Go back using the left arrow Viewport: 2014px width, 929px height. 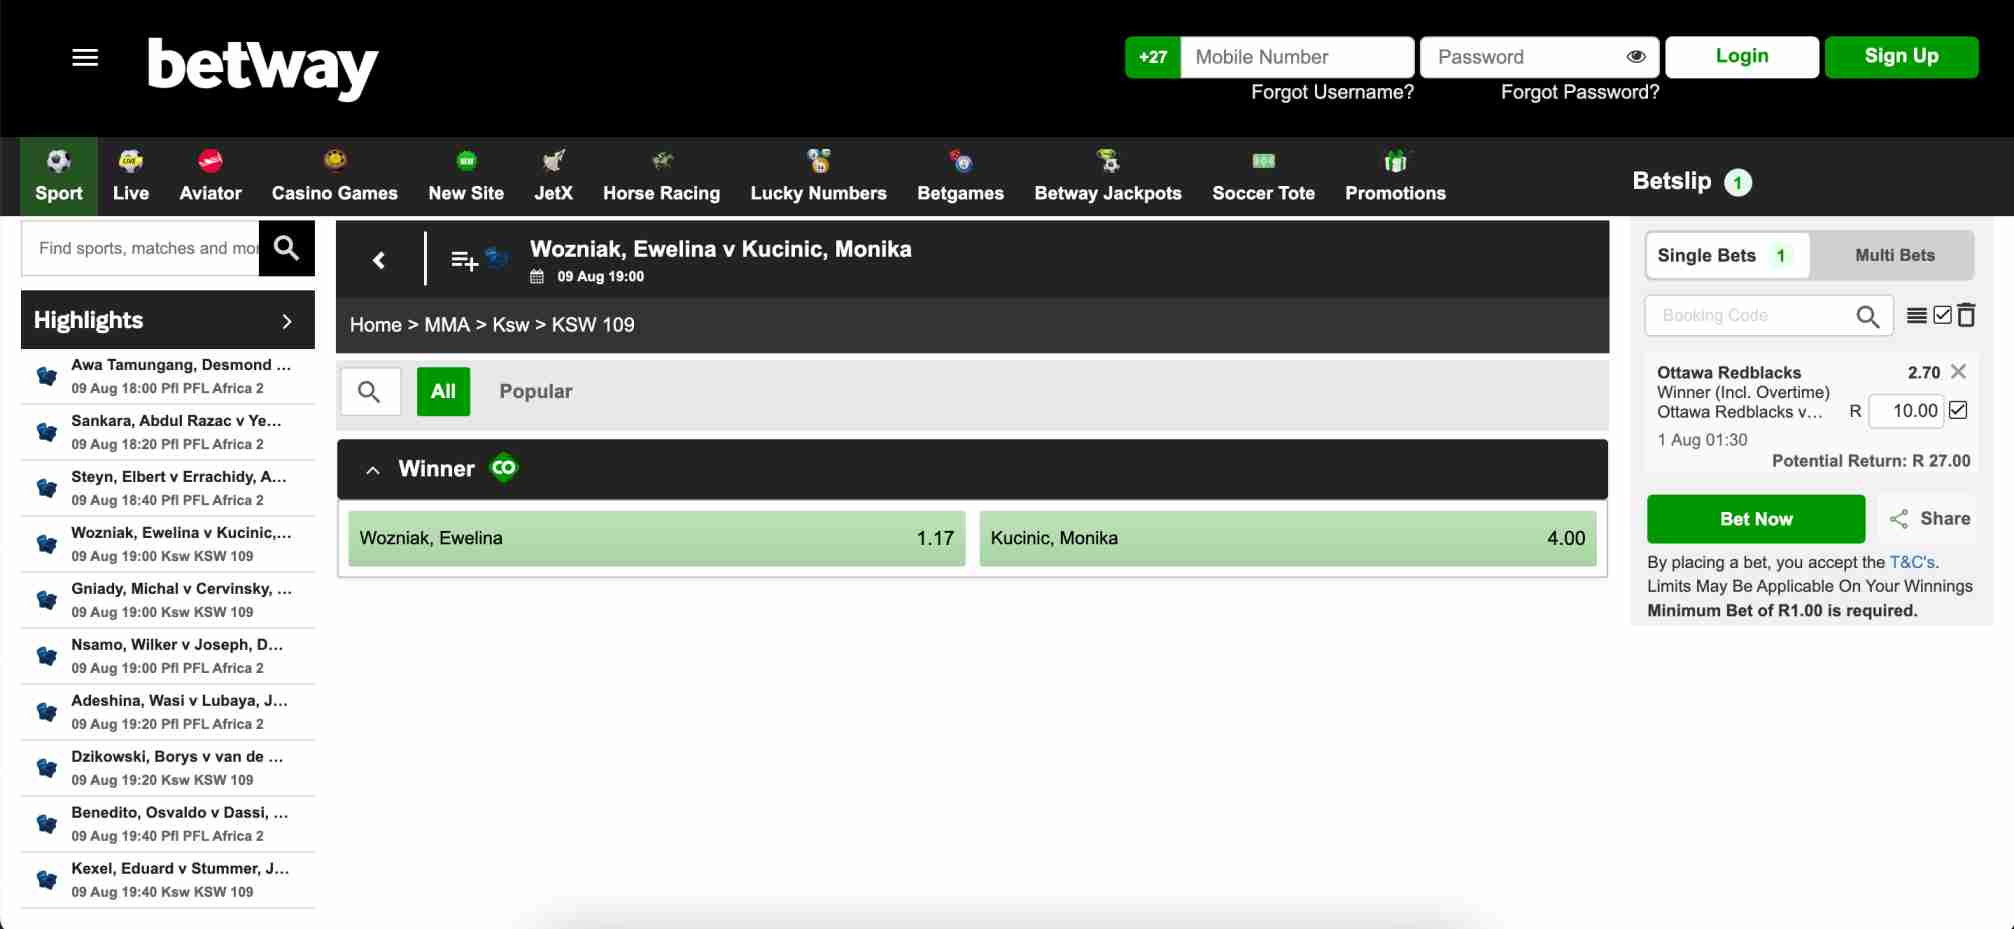[379, 260]
